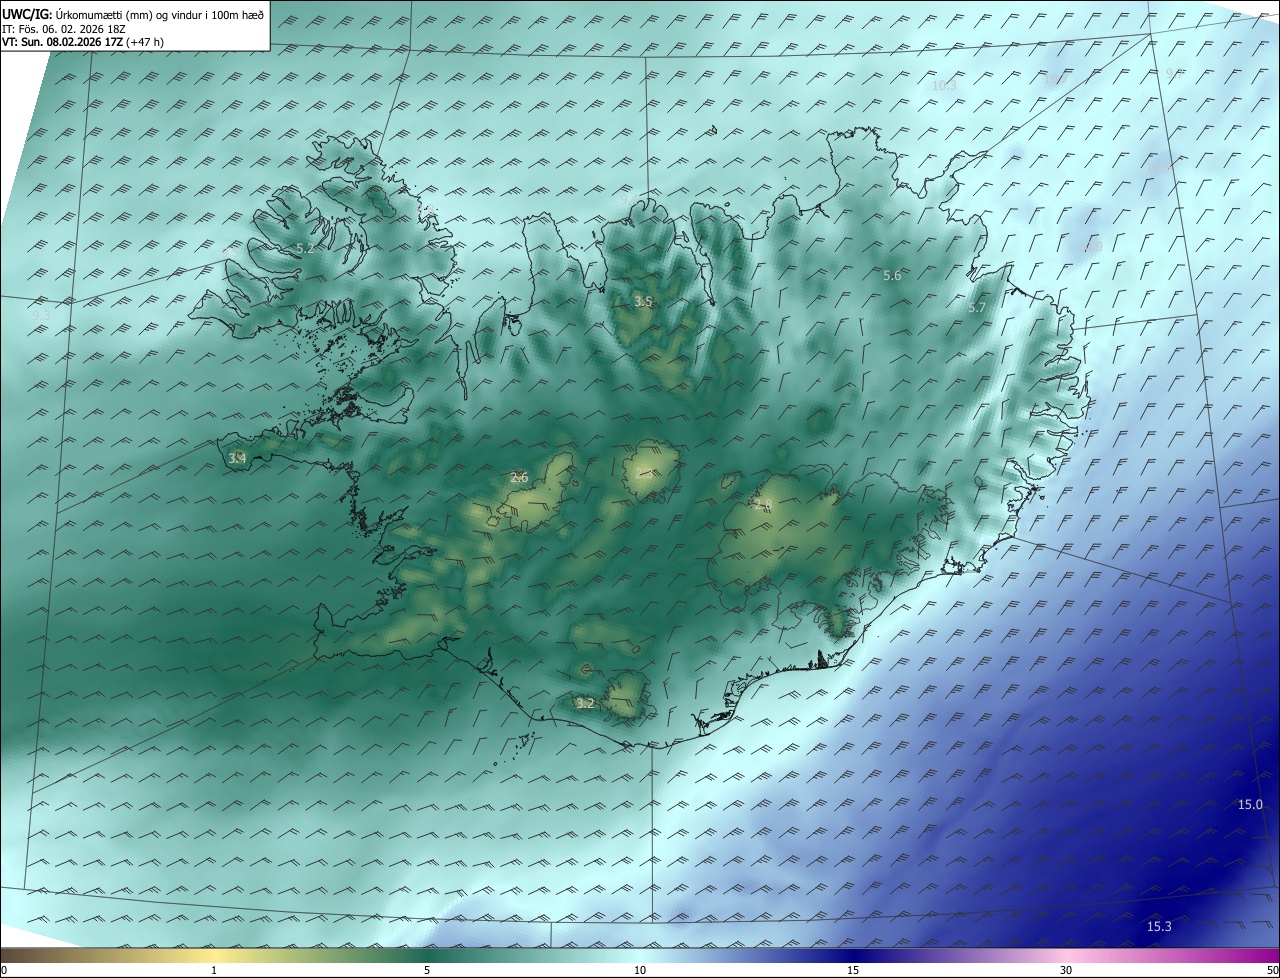Click the 5.6 value in northeast Iceland
This screenshot has width=1280, height=978.
(892, 275)
